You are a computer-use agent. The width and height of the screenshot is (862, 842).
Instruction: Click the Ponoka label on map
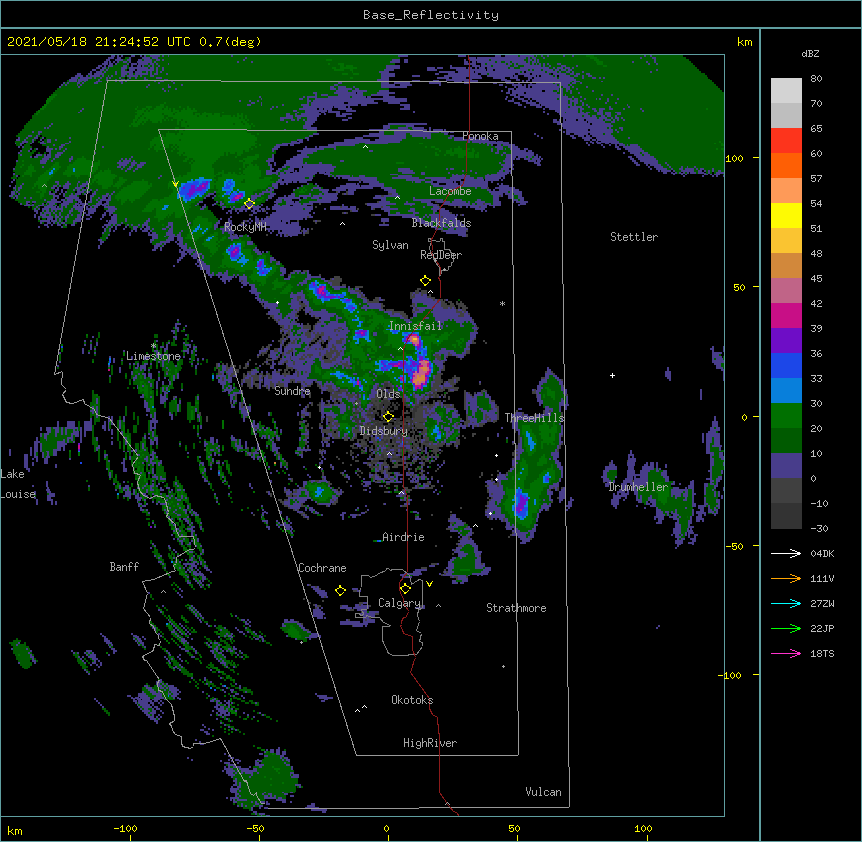point(480,136)
